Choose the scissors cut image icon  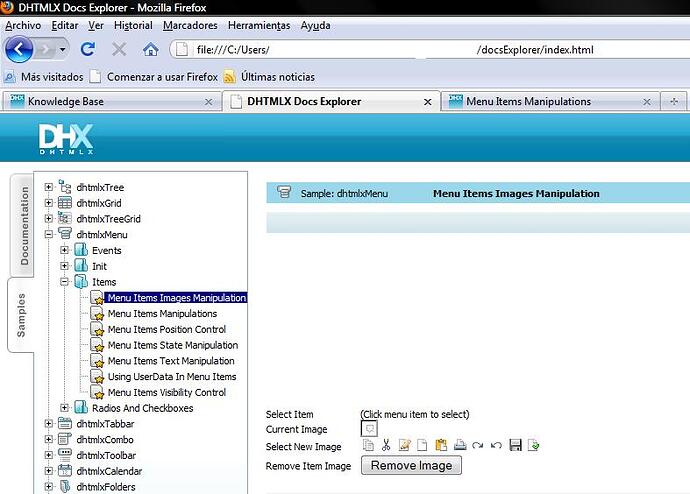386,445
